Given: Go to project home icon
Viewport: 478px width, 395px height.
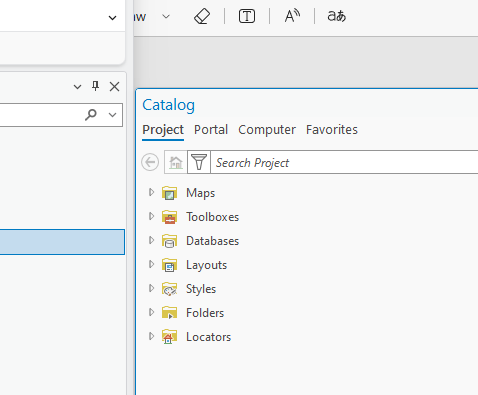Looking at the screenshot, I should tap(176, 162).
